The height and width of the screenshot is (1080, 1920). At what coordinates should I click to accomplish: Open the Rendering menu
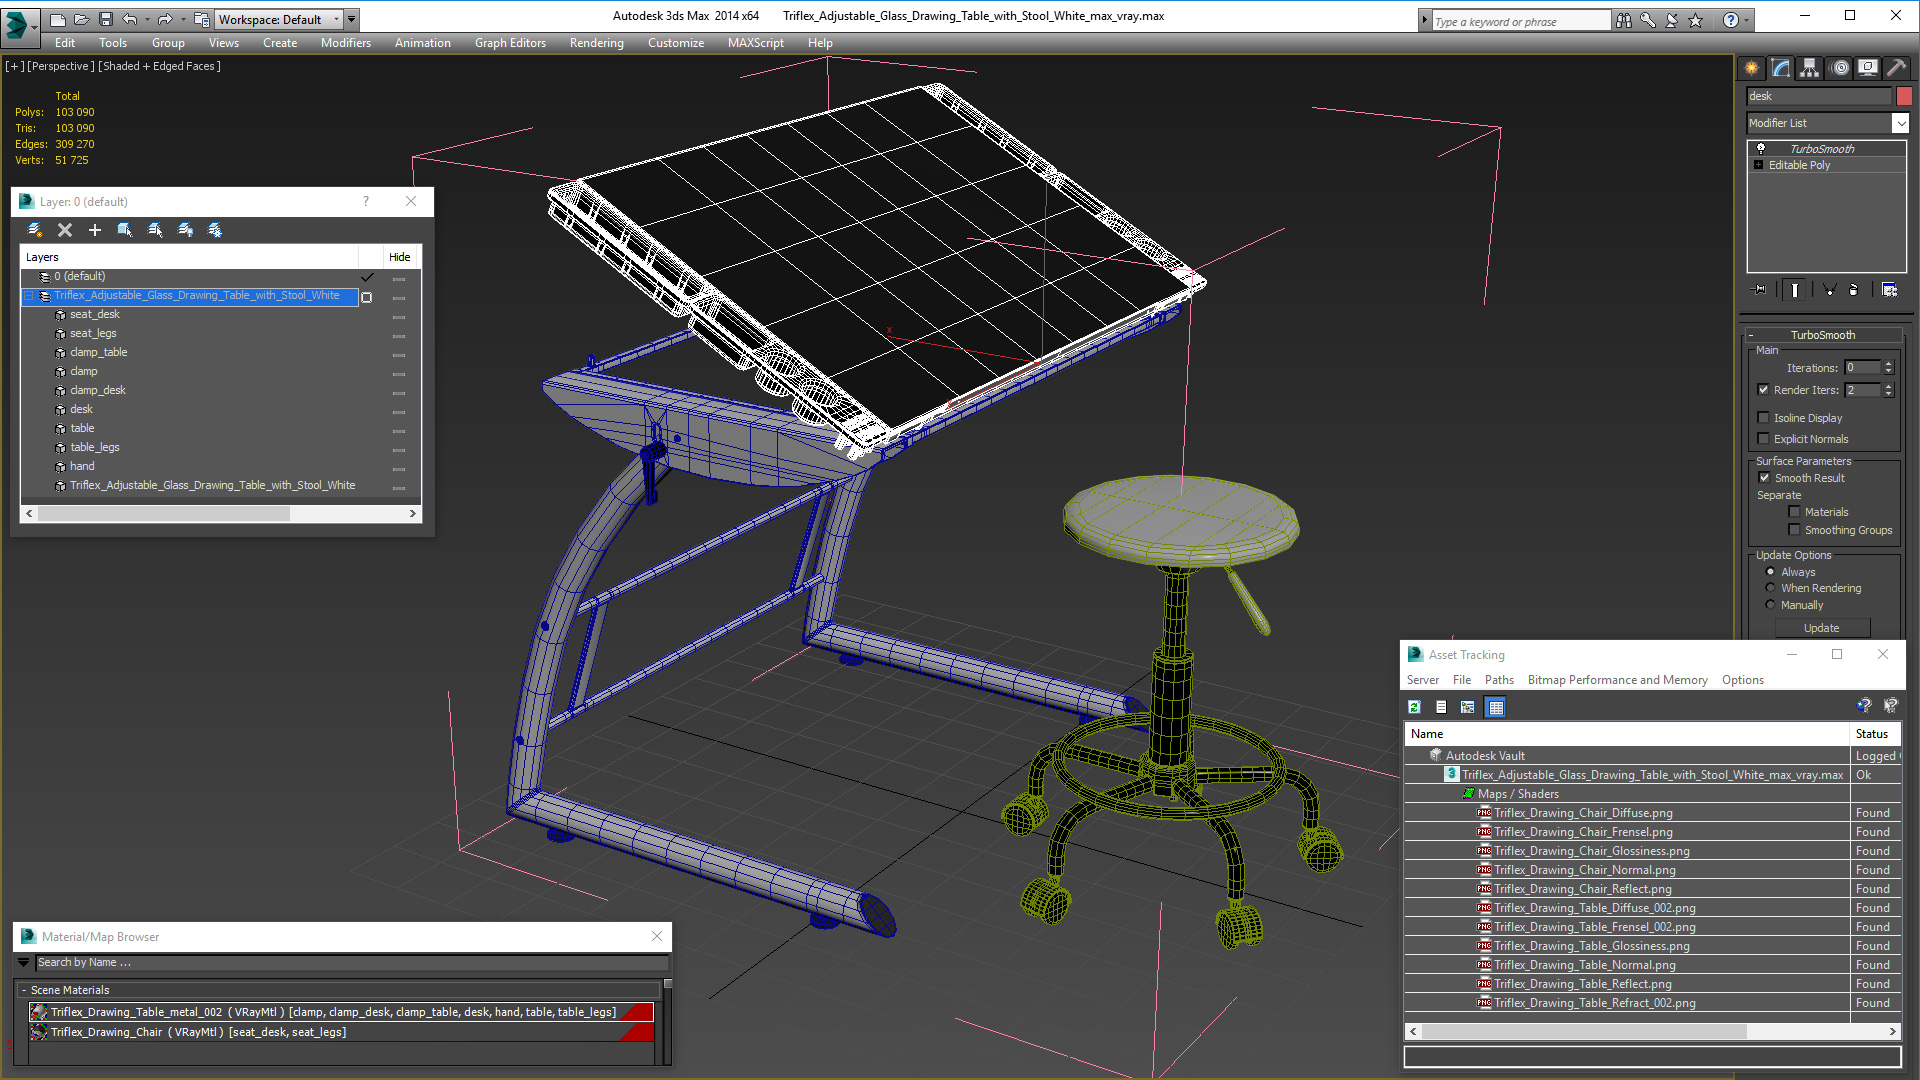coord(597,43)
